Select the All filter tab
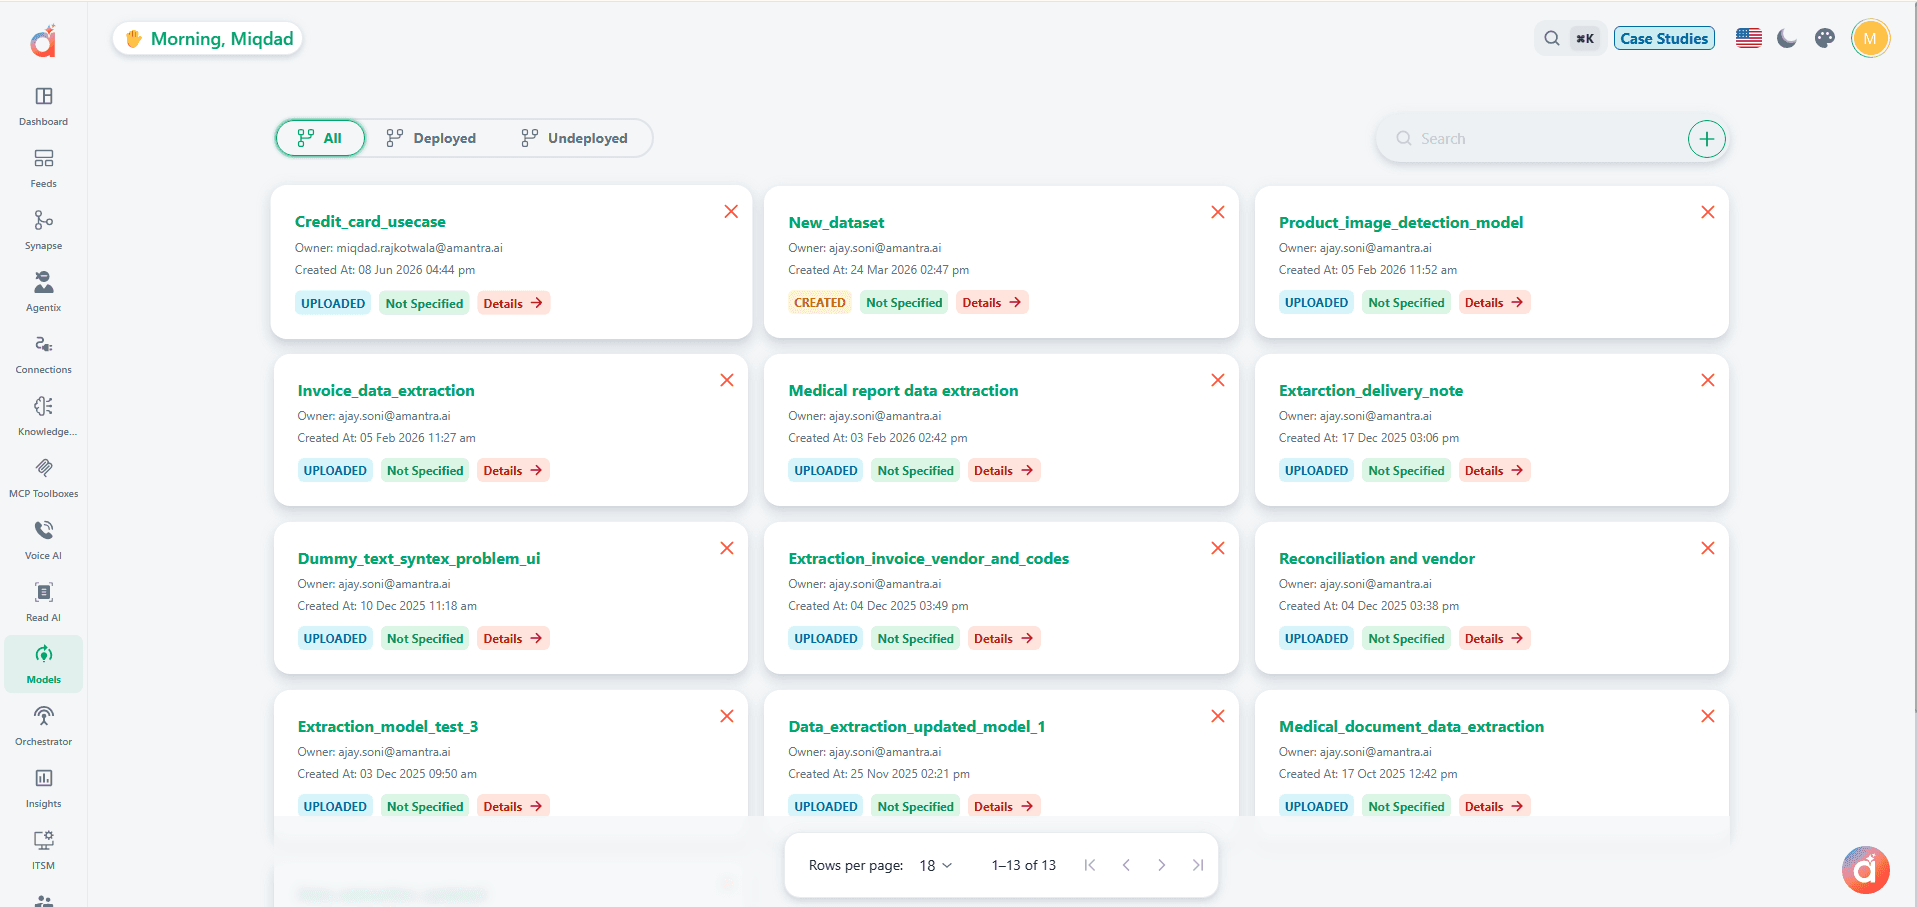Screen dimensions: 1917x907 point(320,138)
